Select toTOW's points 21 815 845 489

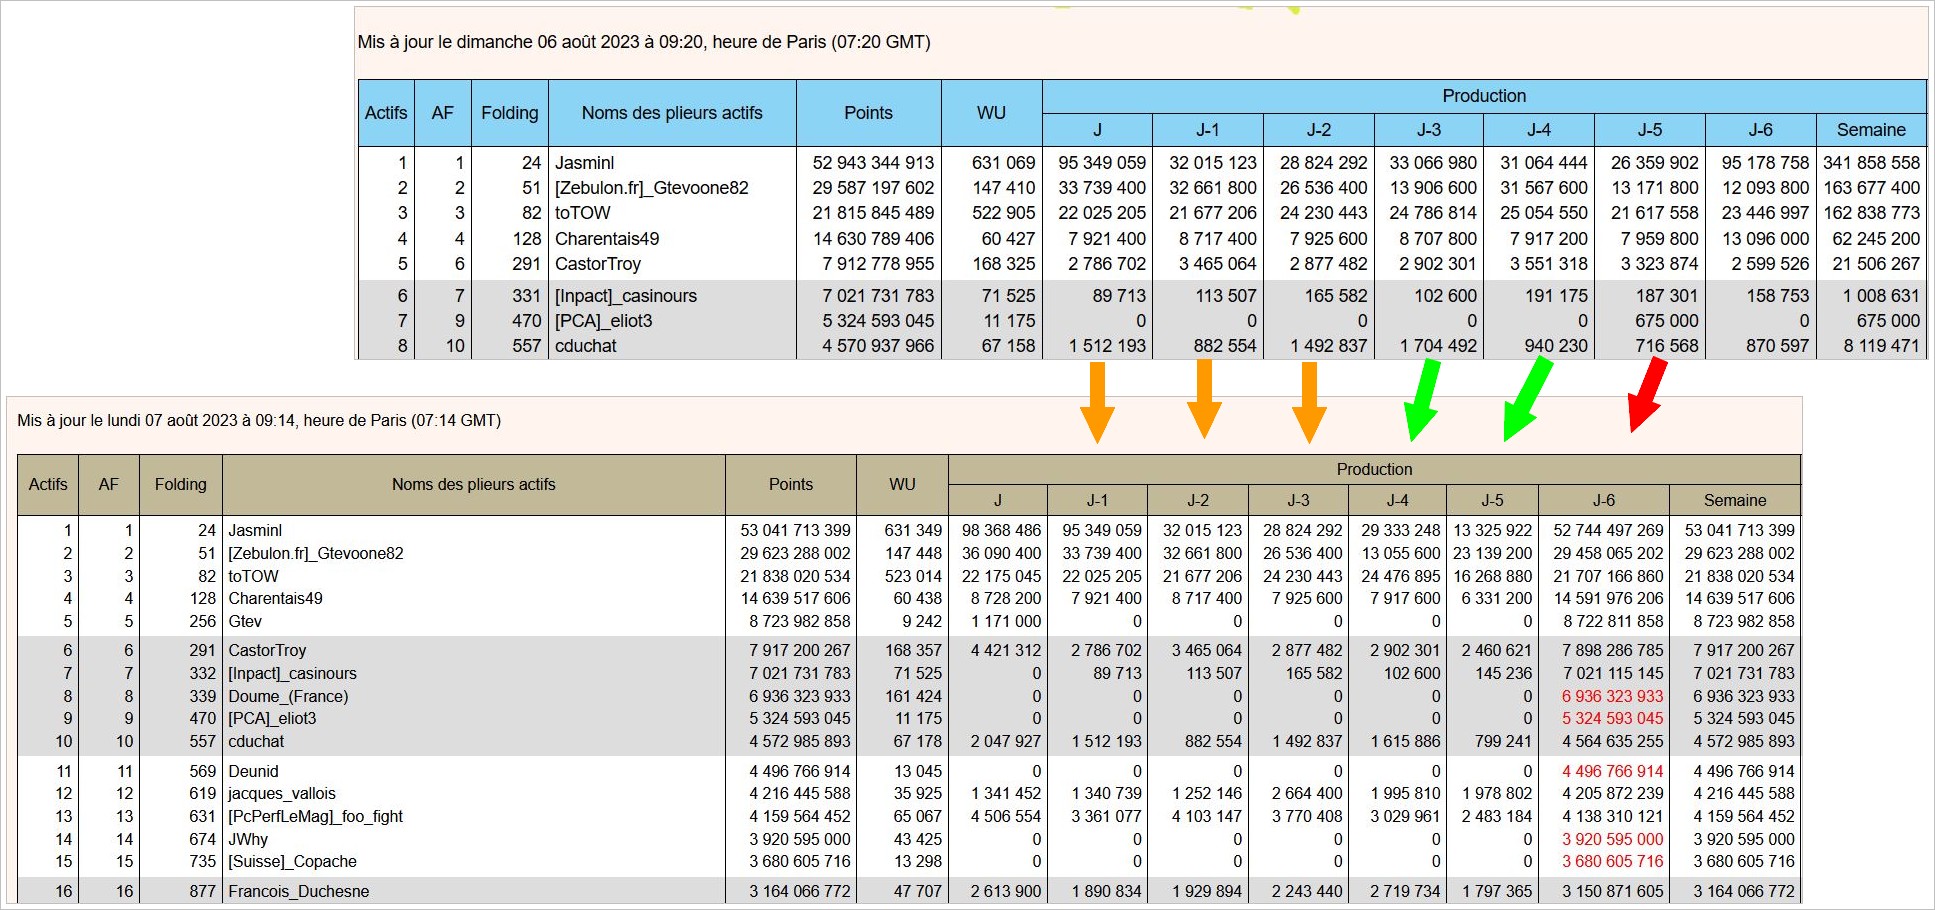pyautogui.click(x=873, y=212)
